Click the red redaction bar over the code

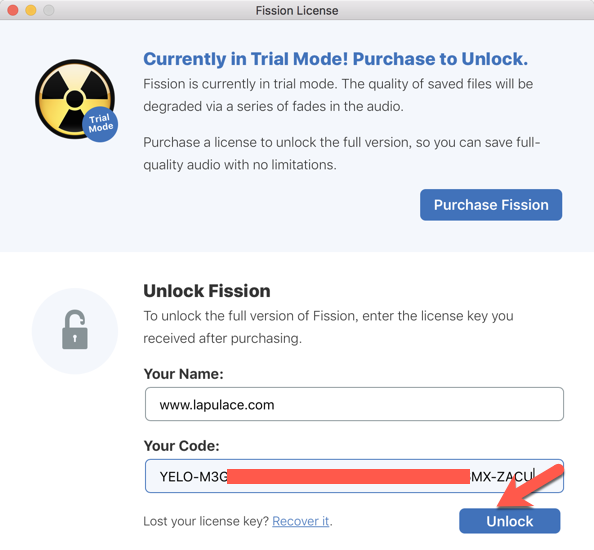pyautogui.click(x=349, y=477)
